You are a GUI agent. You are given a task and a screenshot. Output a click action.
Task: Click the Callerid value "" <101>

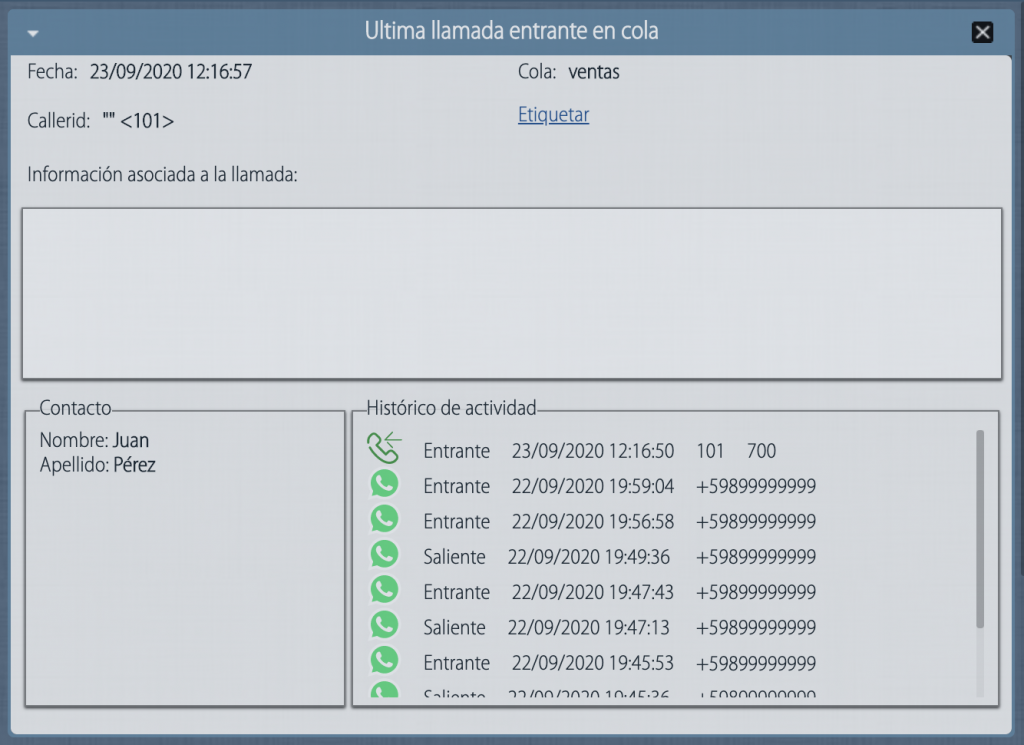(138, 121)
